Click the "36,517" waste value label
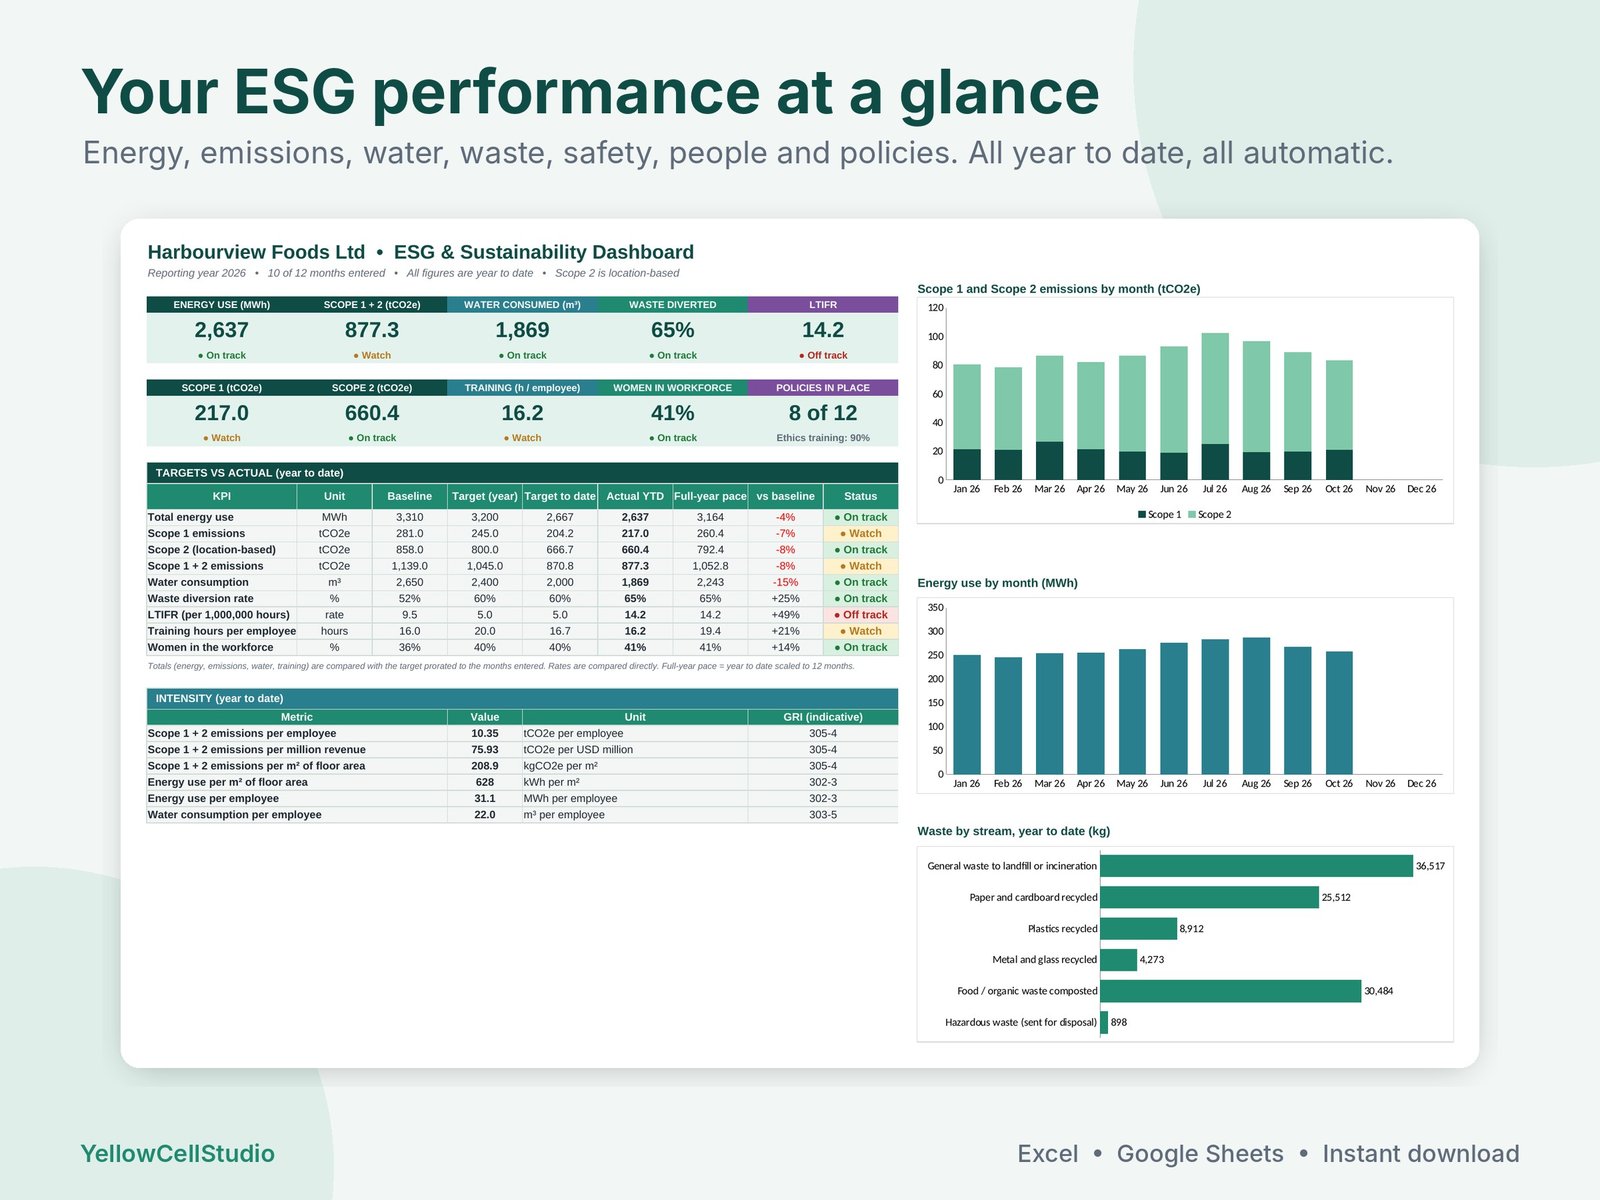Screen dimensions: 1600x1200 pyautogui.click(x=1430, y=866)
